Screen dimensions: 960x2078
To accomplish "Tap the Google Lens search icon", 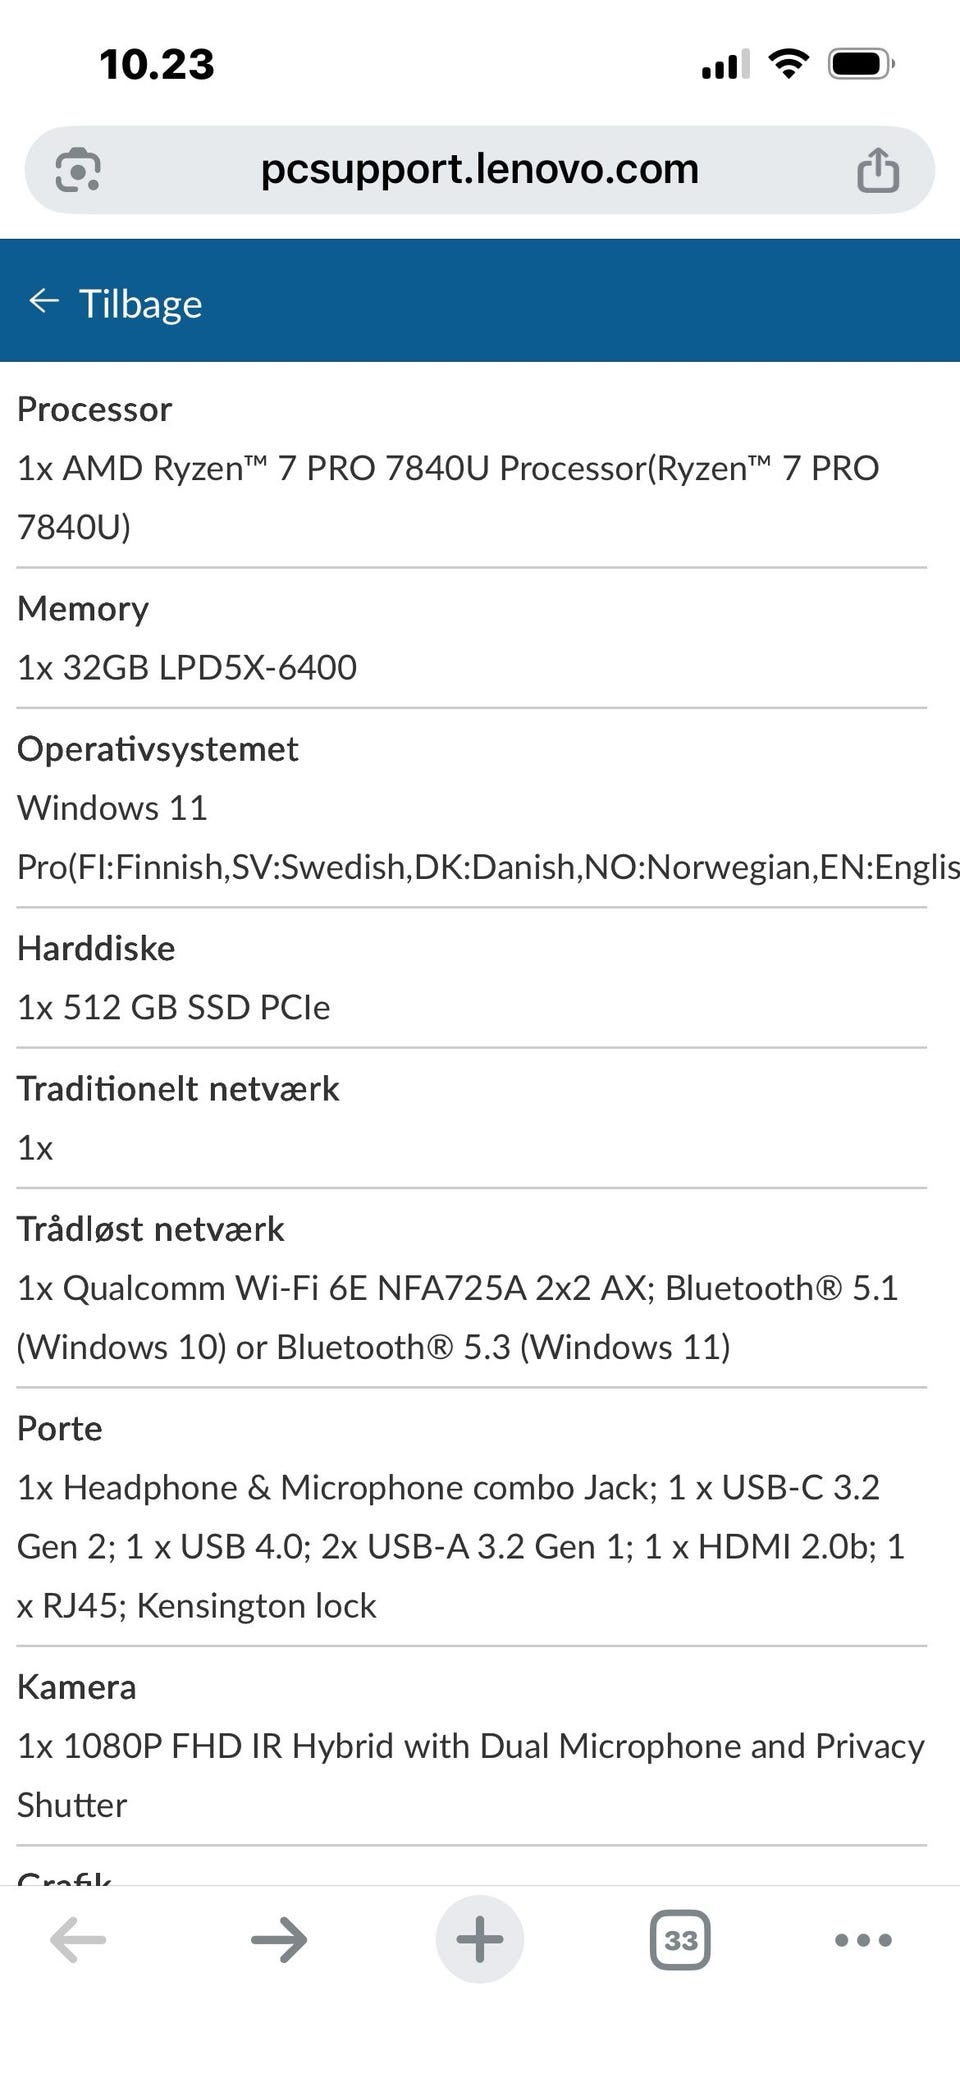I will [x=78, y=170].
